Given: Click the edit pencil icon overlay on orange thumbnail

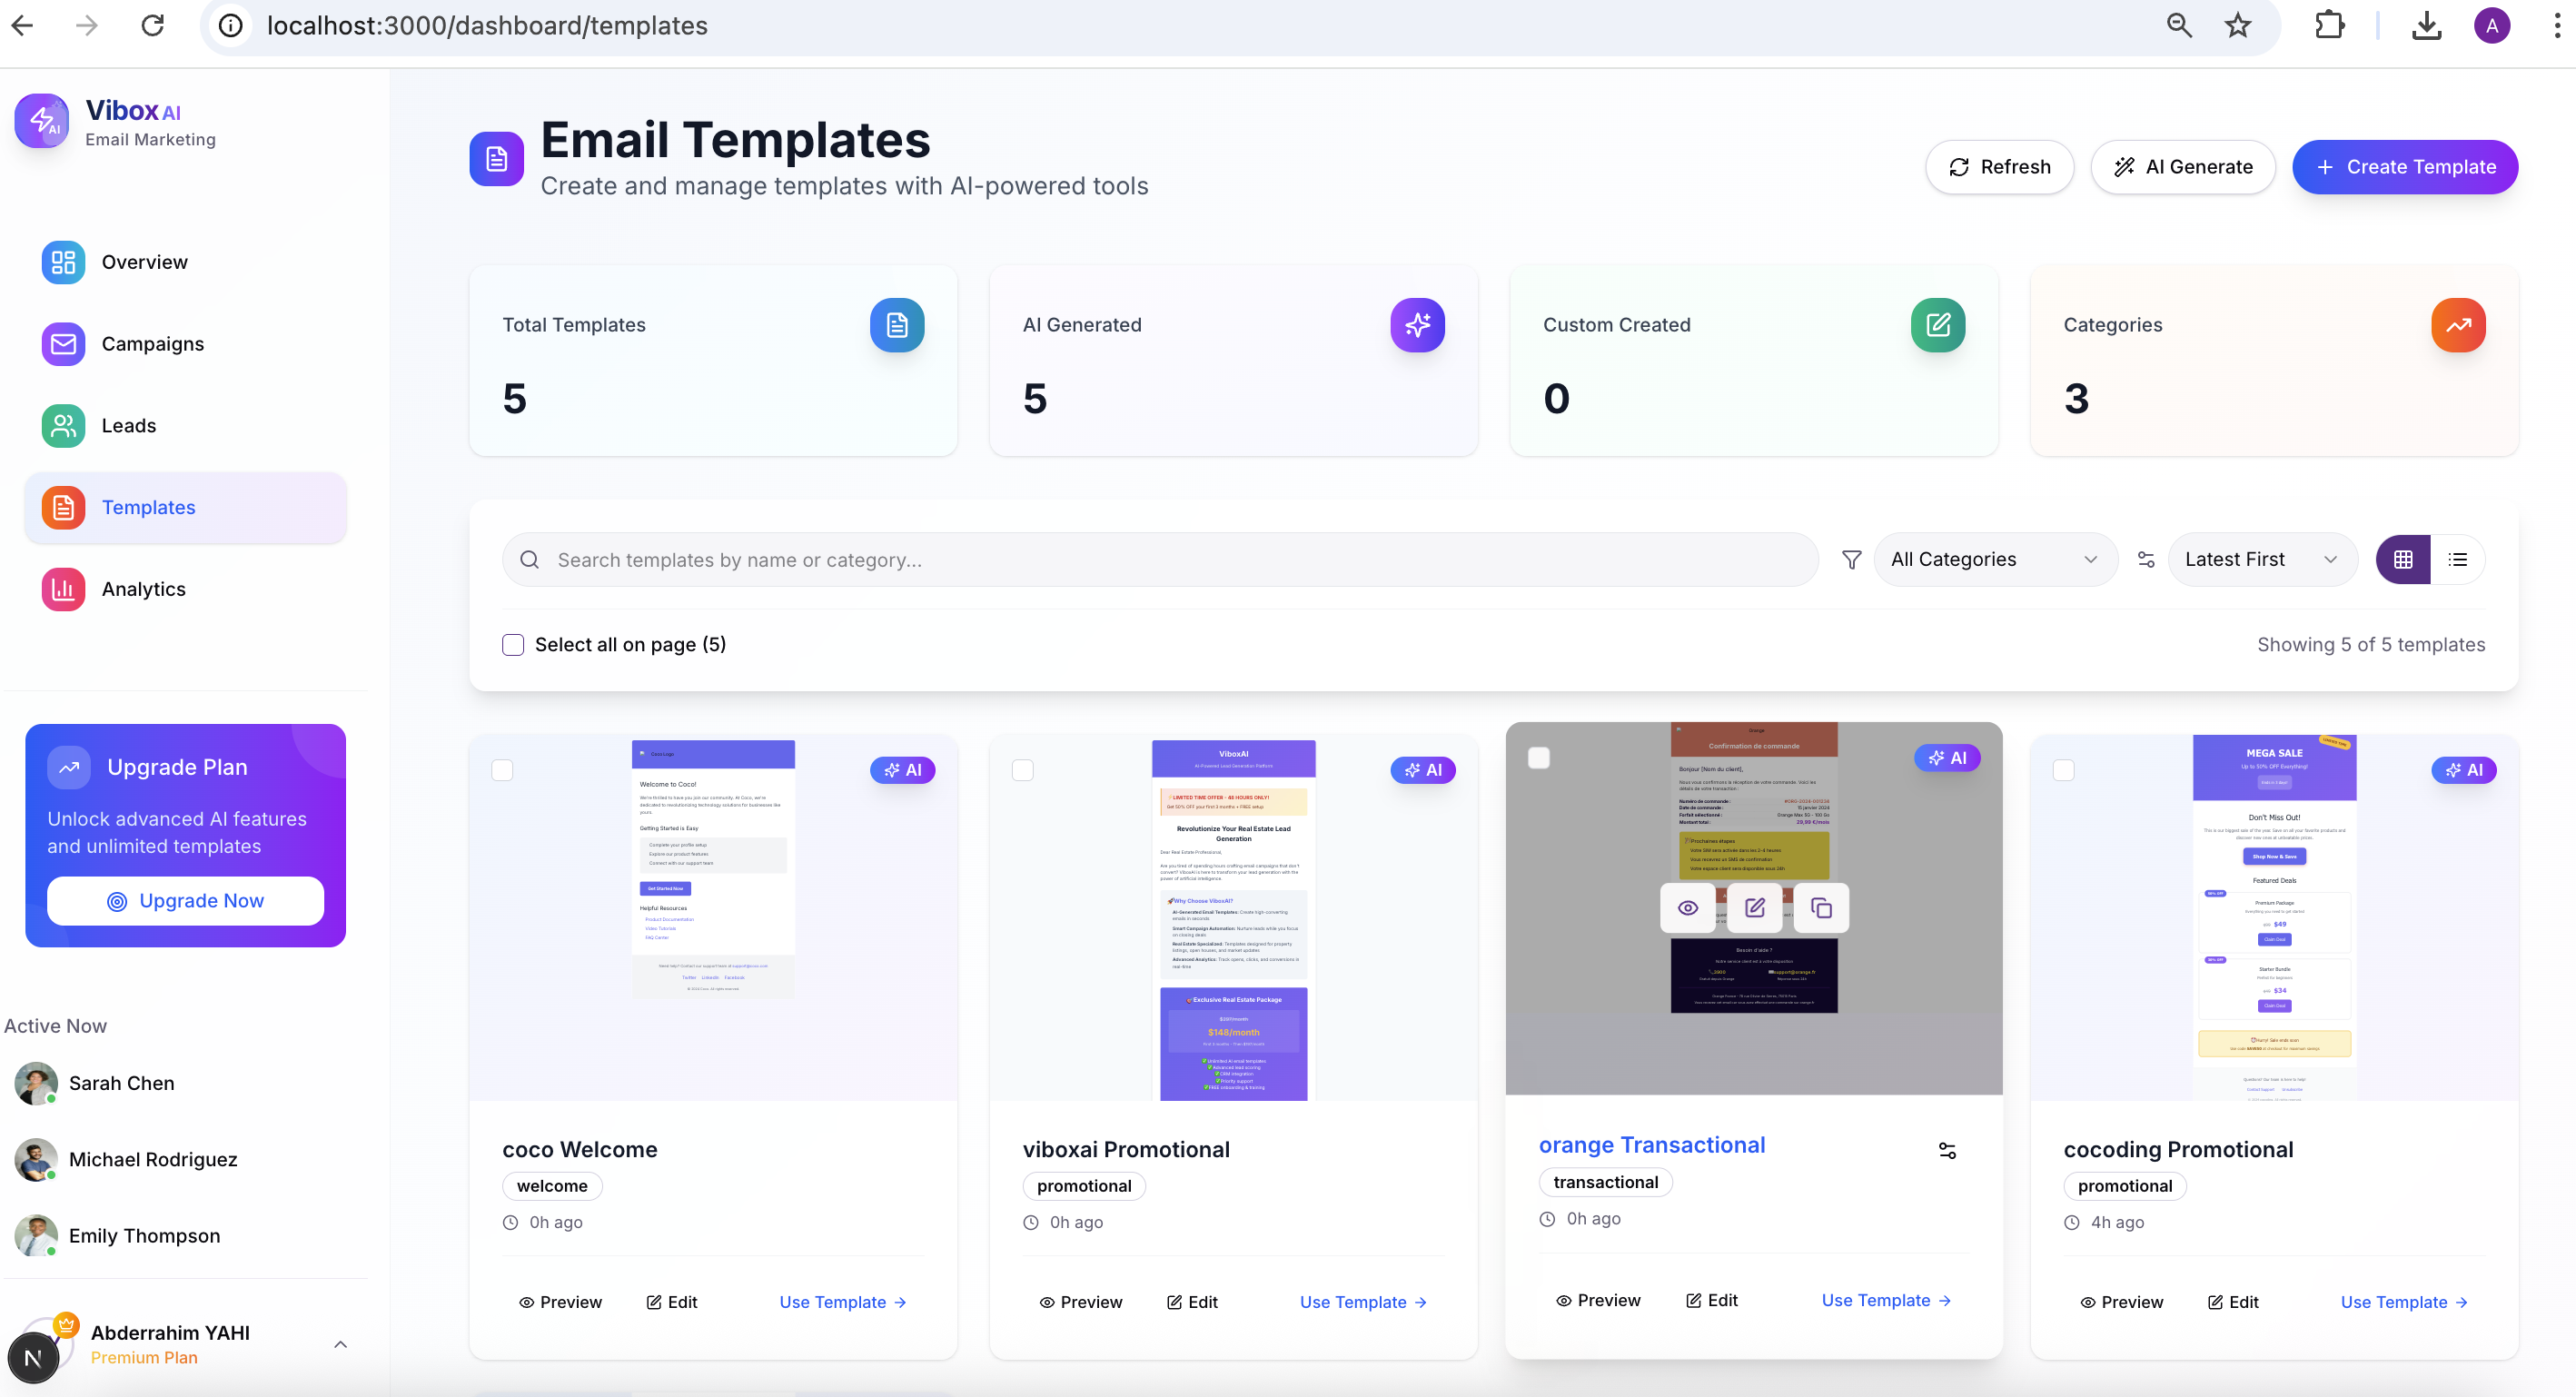Looking at the screenshot, I should (1754, 908).
